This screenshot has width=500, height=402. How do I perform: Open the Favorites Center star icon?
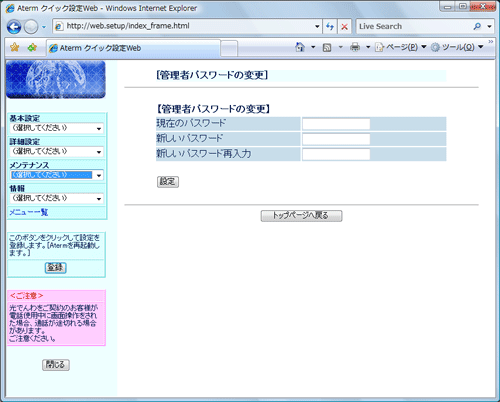click(x=14, y=48)
